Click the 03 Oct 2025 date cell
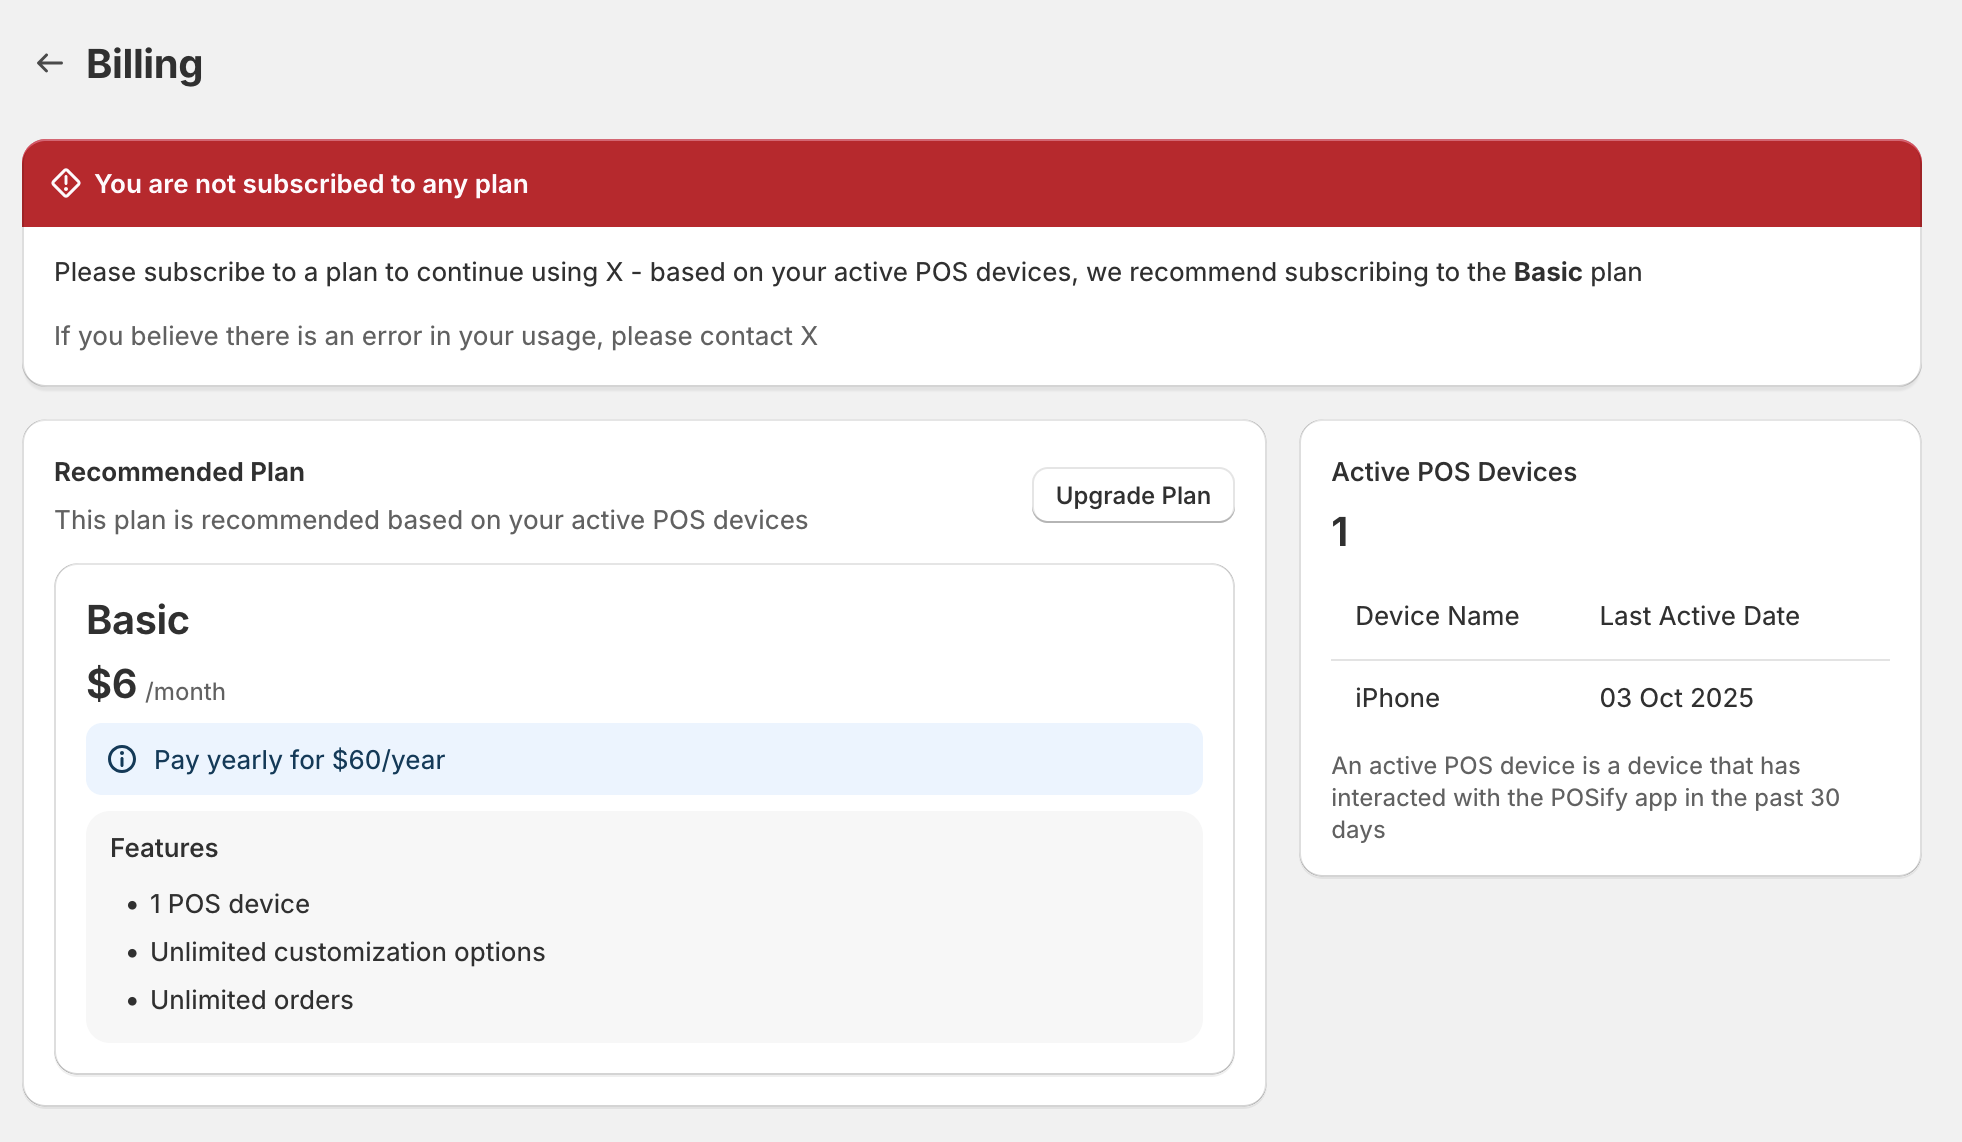This screenshot has height=1142, width=1962. [x=1676, y=698]
